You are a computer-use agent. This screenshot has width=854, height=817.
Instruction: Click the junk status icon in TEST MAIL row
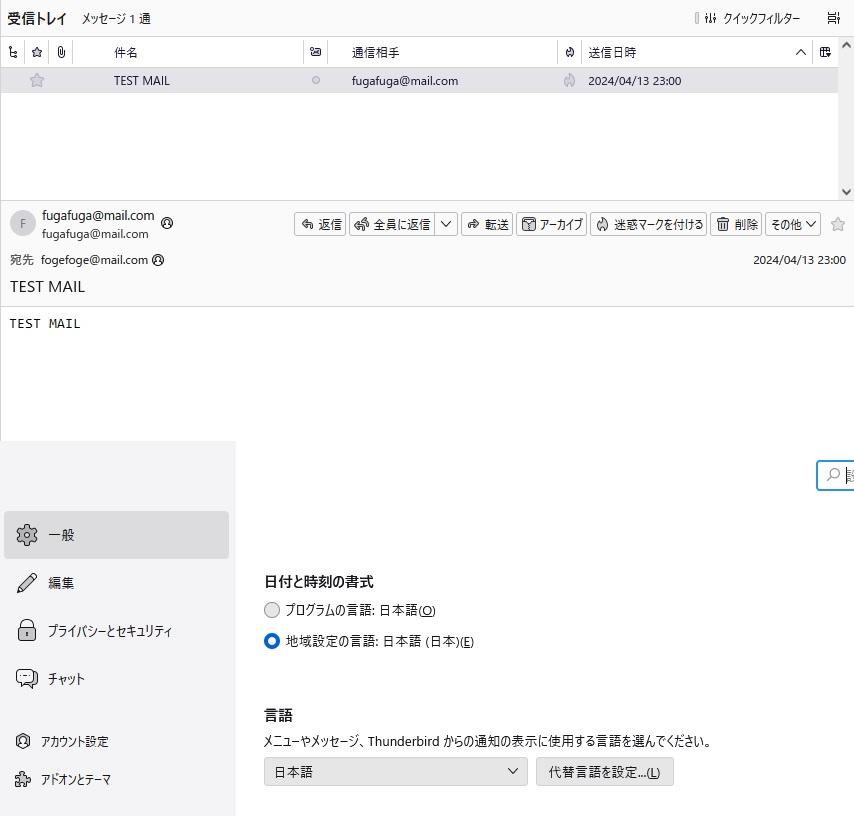[569, 81]
